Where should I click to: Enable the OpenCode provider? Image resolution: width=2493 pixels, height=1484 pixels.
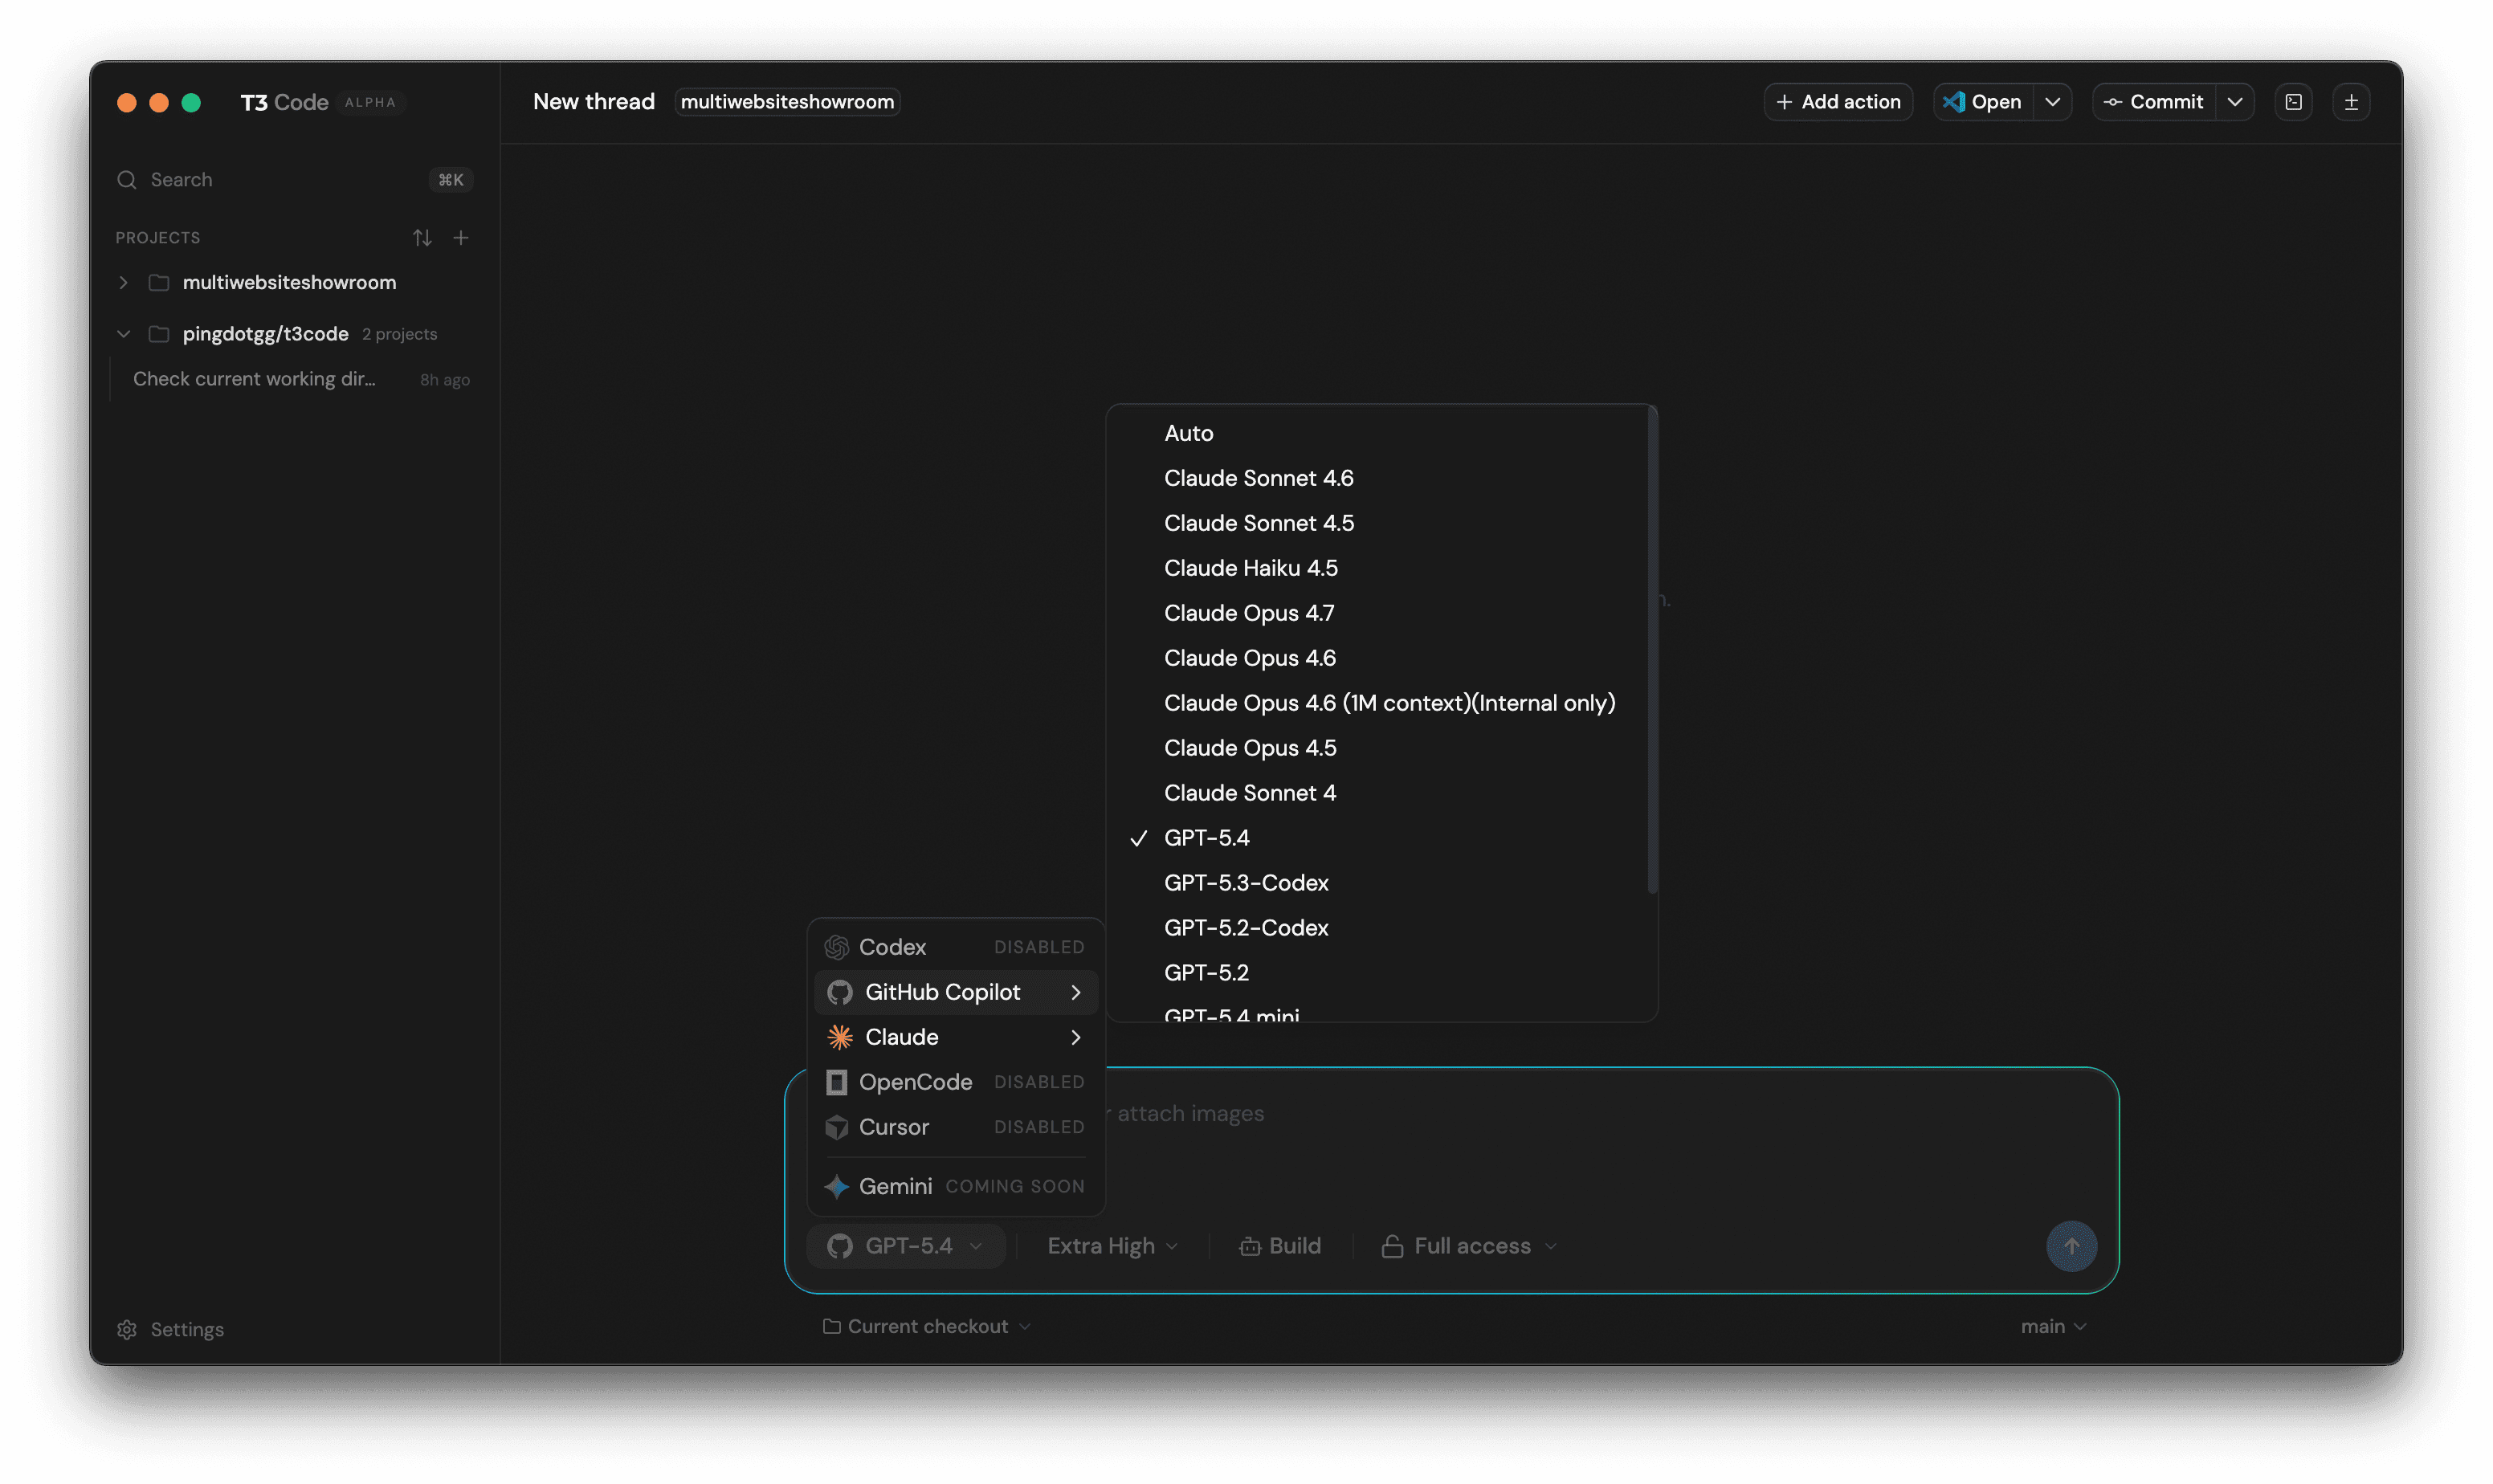point(916,1081)
